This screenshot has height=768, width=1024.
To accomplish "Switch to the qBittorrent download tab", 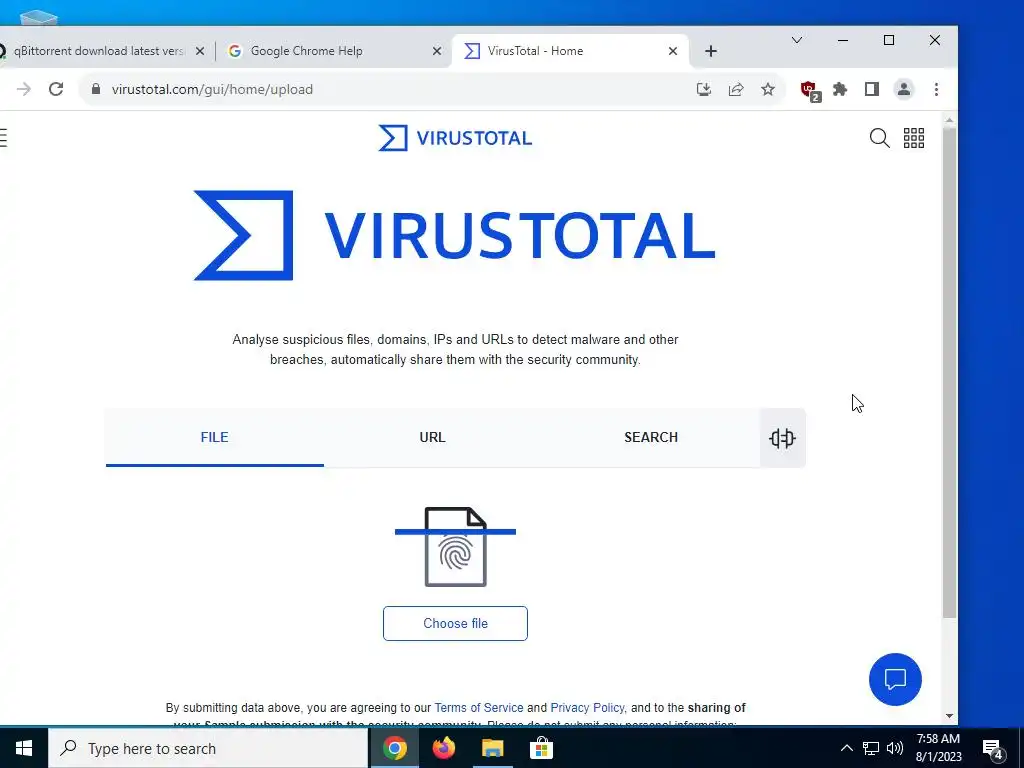I will tap(104, 51).
